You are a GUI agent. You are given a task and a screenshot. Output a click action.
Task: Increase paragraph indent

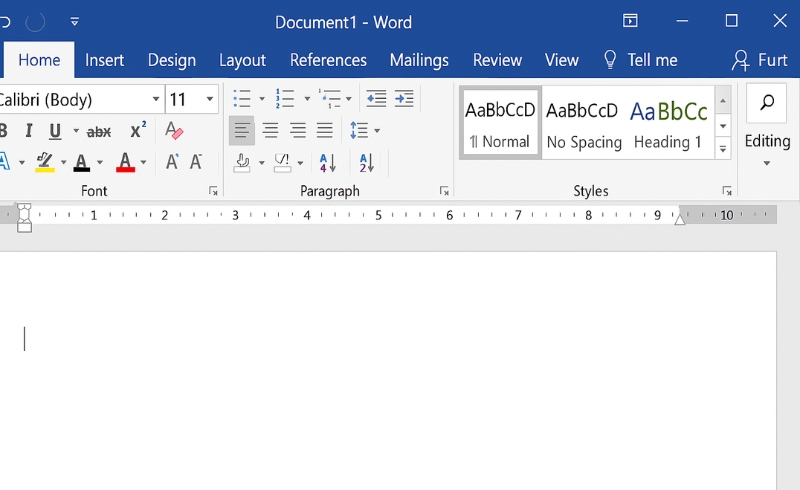click(404, 98)
